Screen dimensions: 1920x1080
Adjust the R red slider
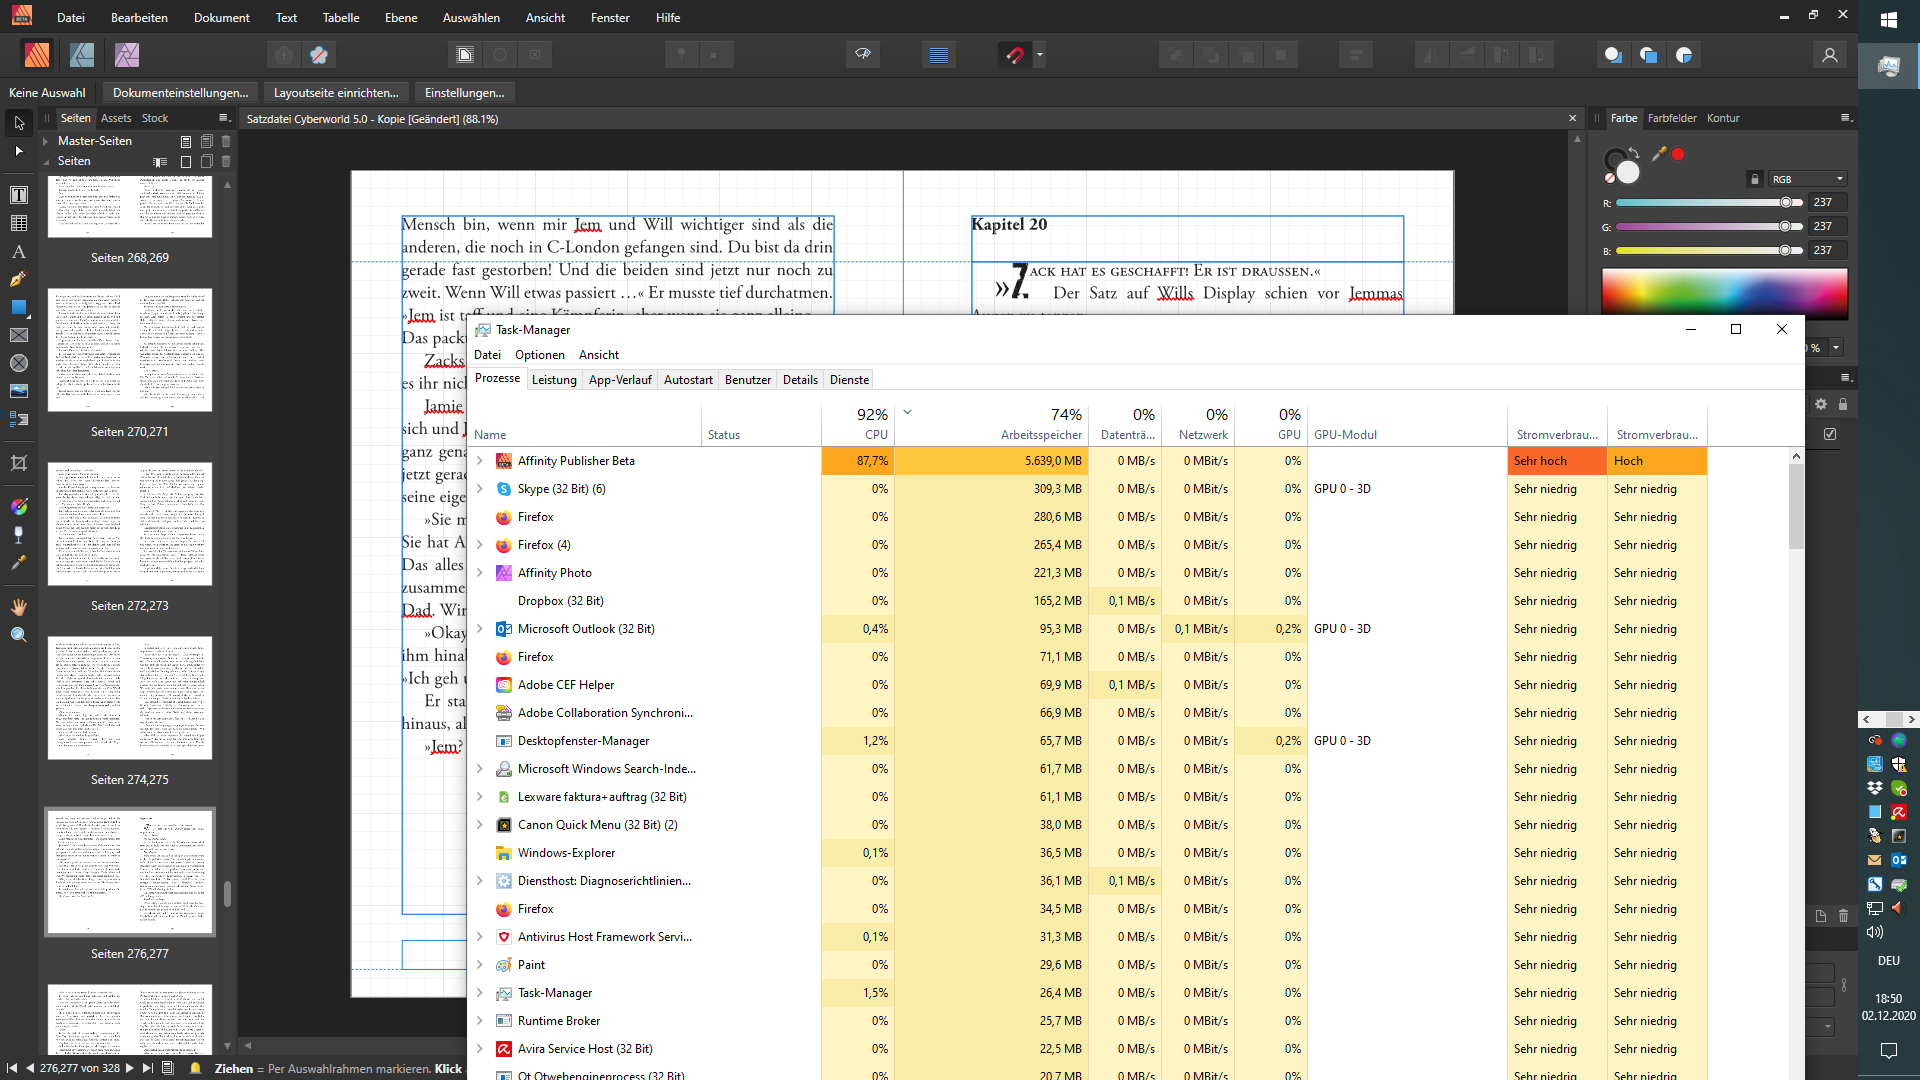coord(1708,202)
